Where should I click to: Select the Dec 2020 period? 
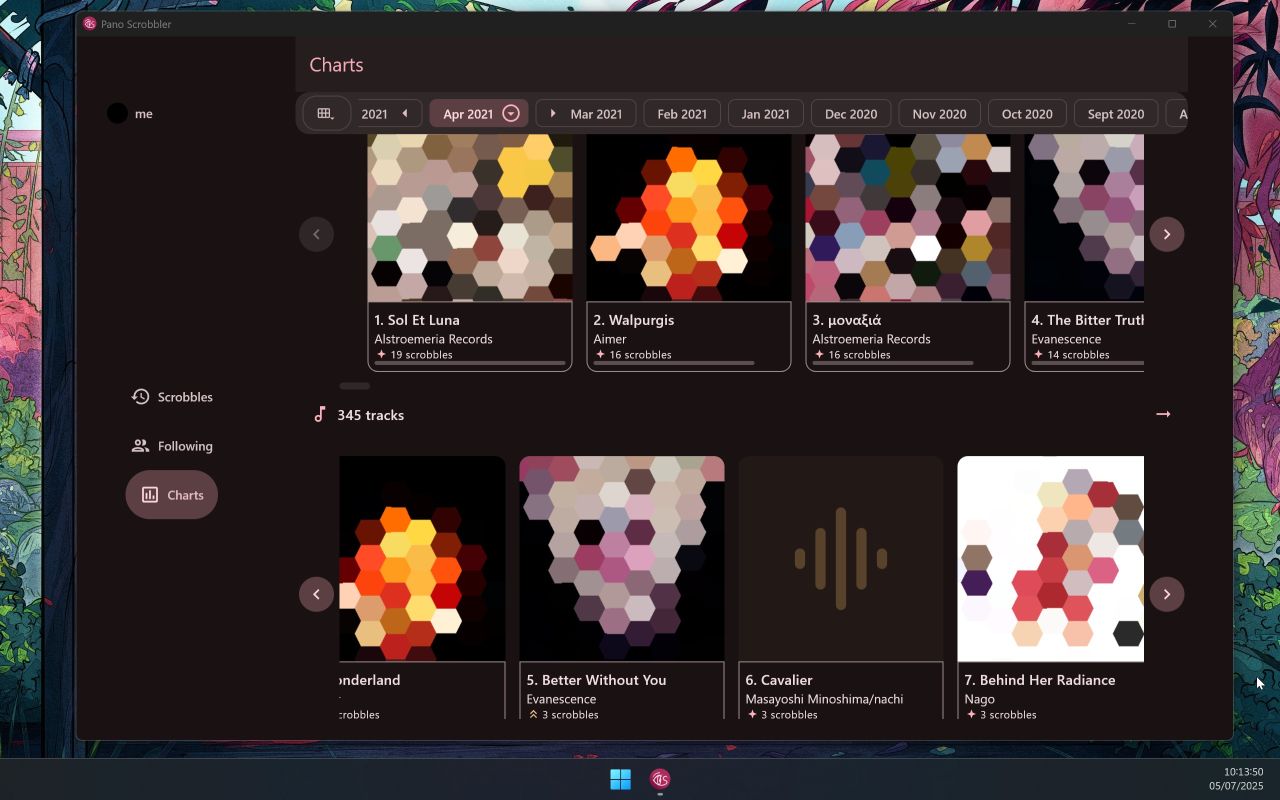click(x=851, y=114)
